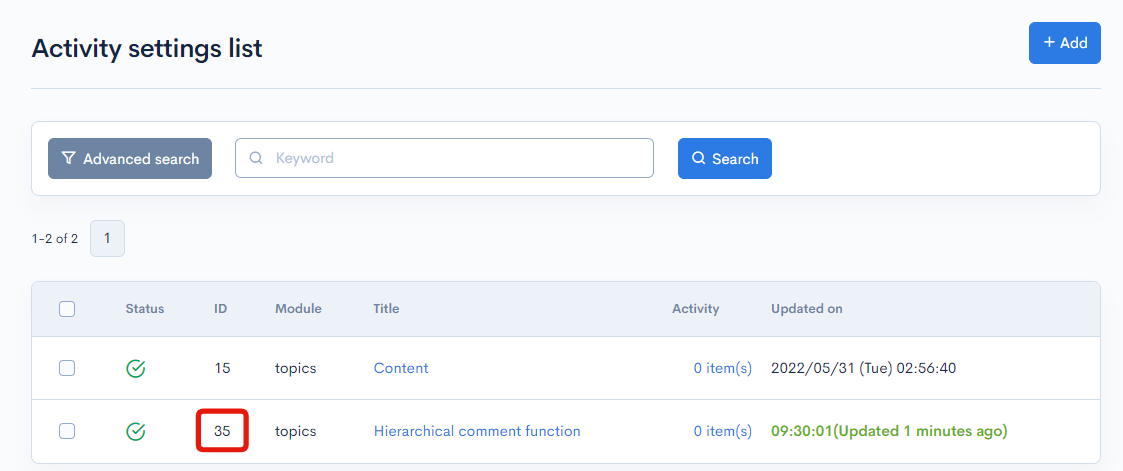
Task: Sort by the ID column header
Action: pyautogui.click(x=221, y=309)
